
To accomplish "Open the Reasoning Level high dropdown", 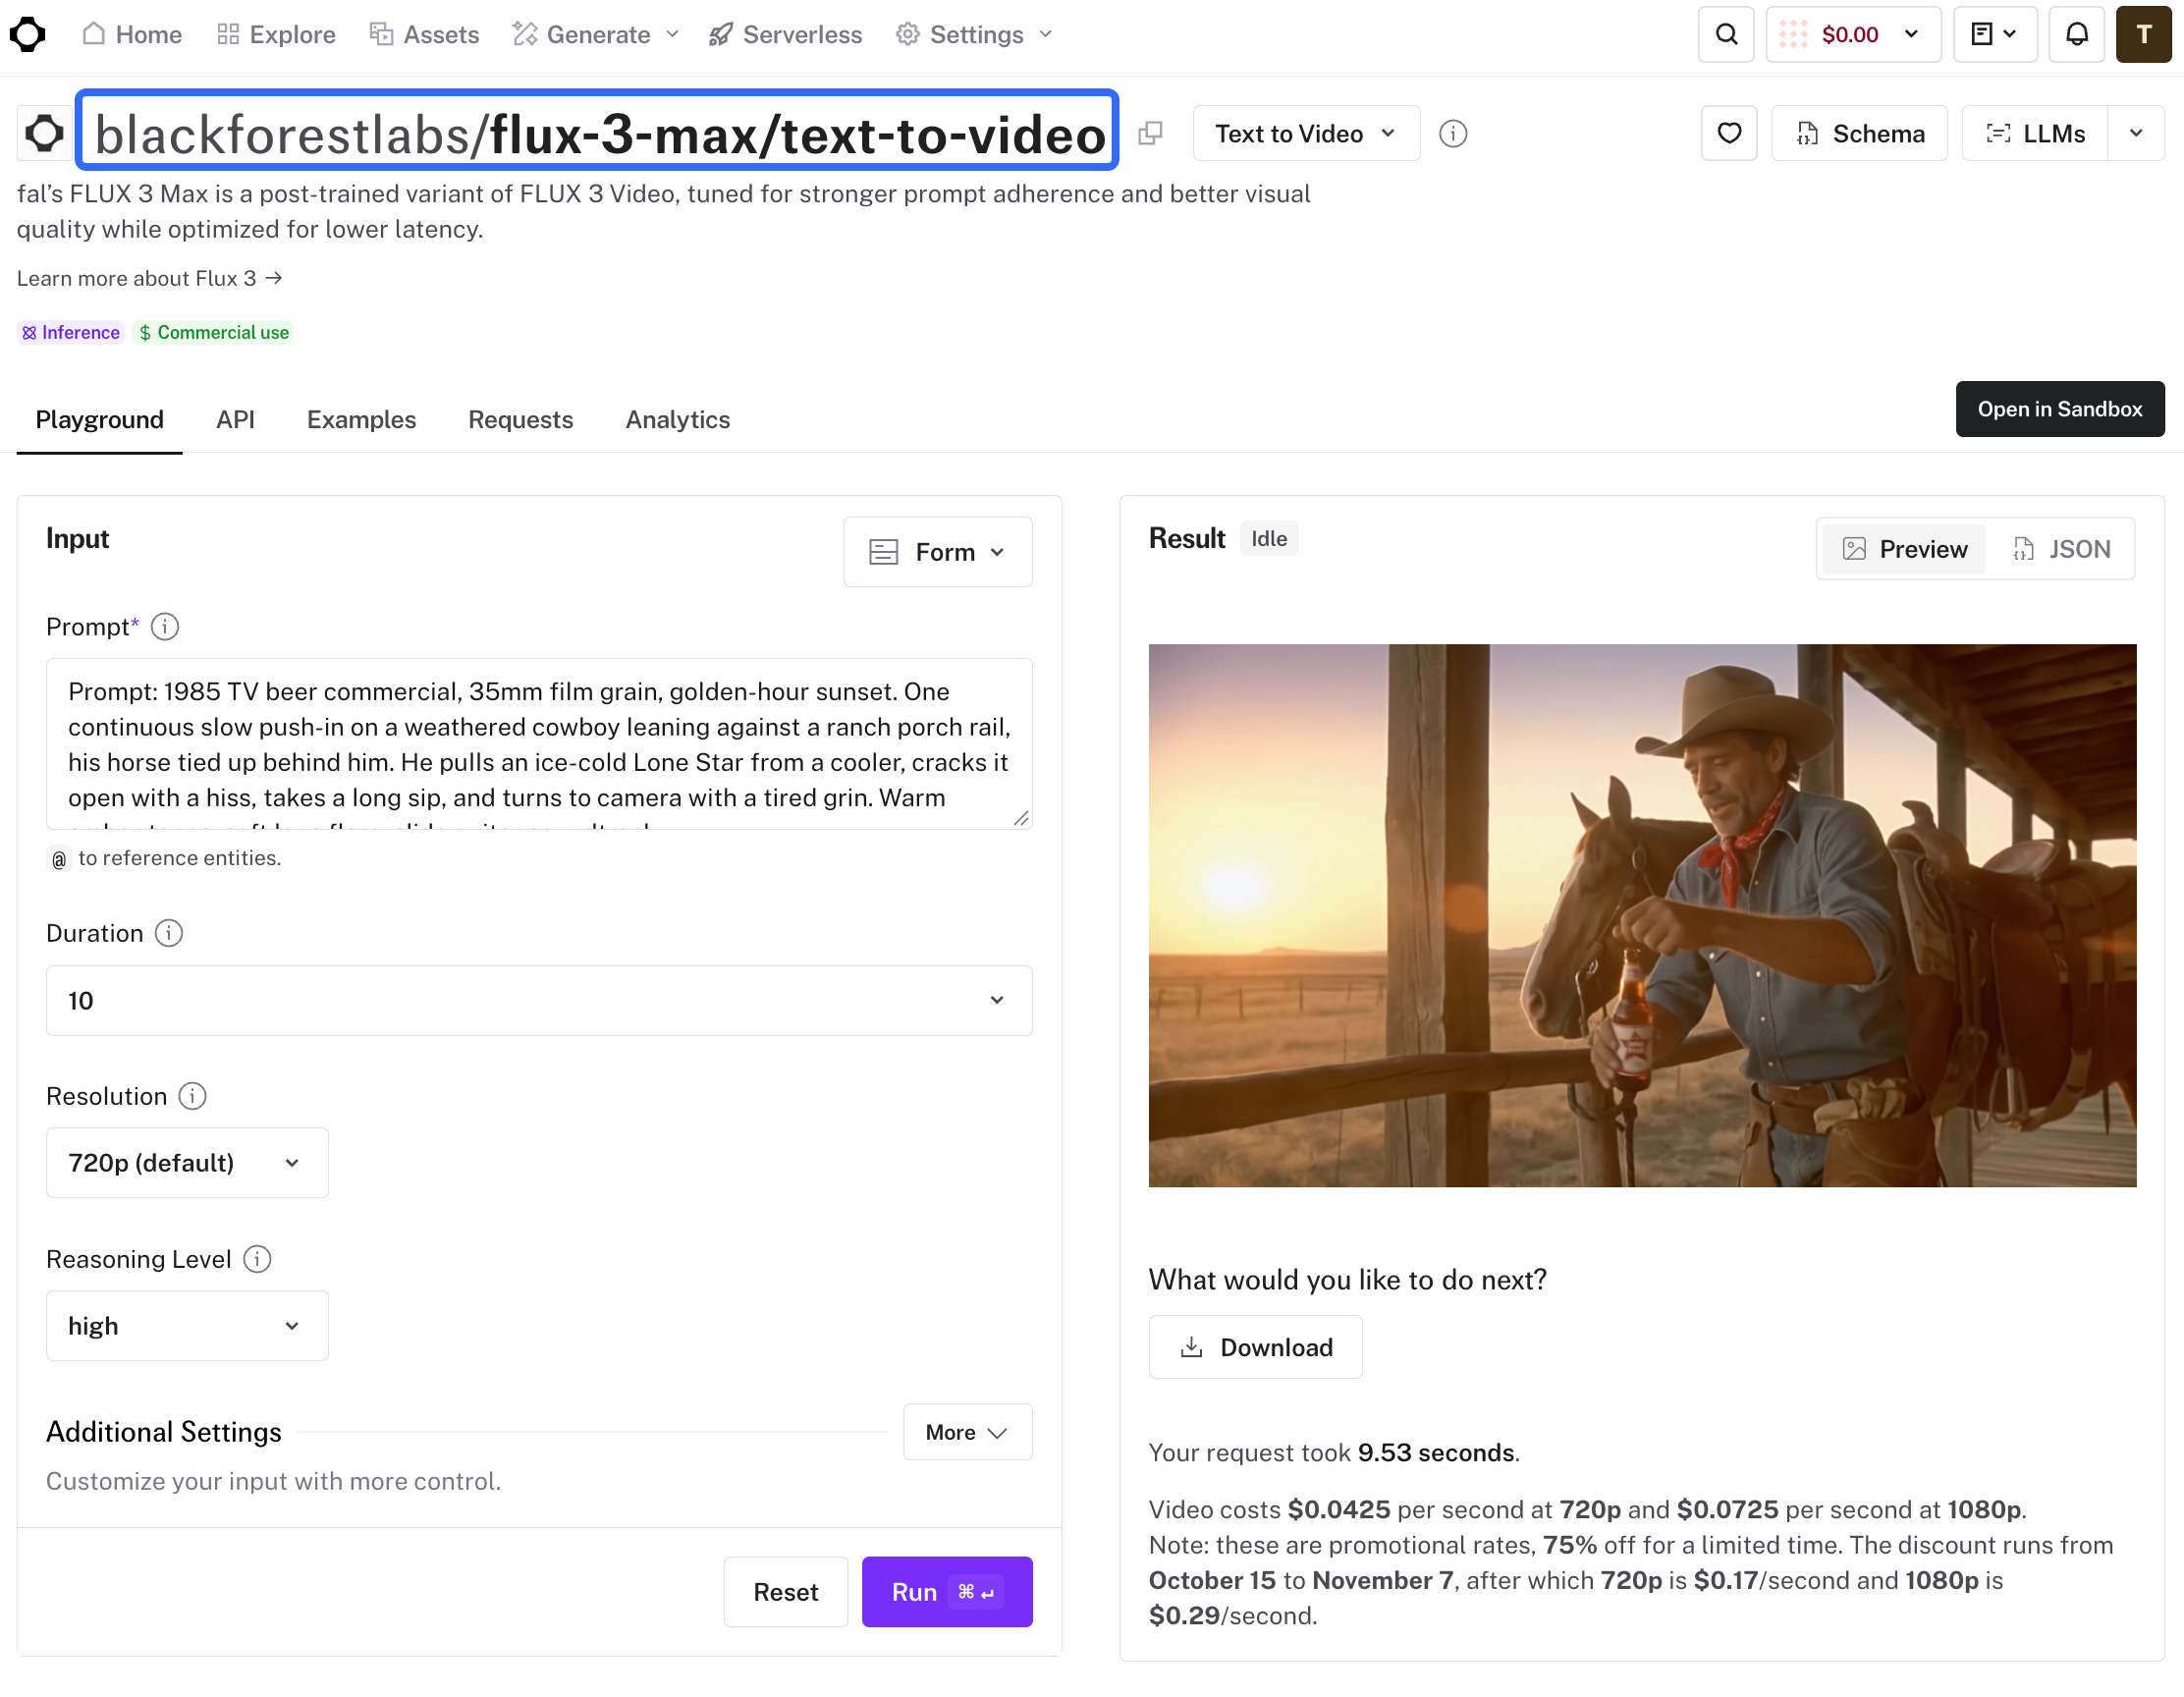I will [x=187, y=1326].
